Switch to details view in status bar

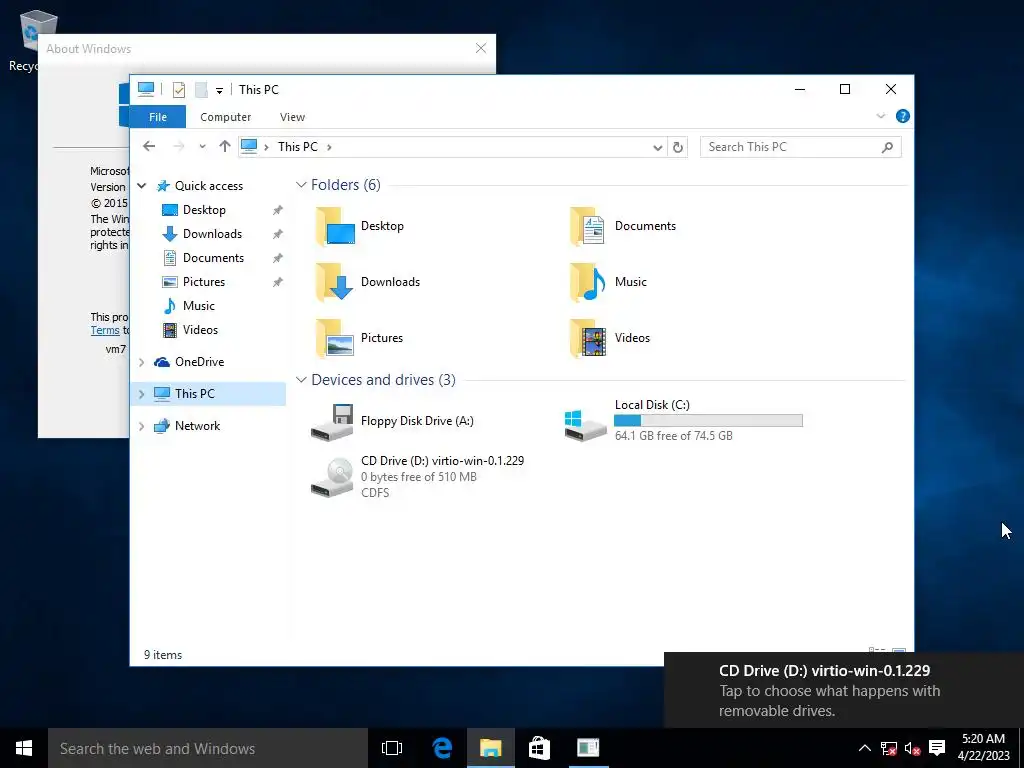(x=876, y=652)
